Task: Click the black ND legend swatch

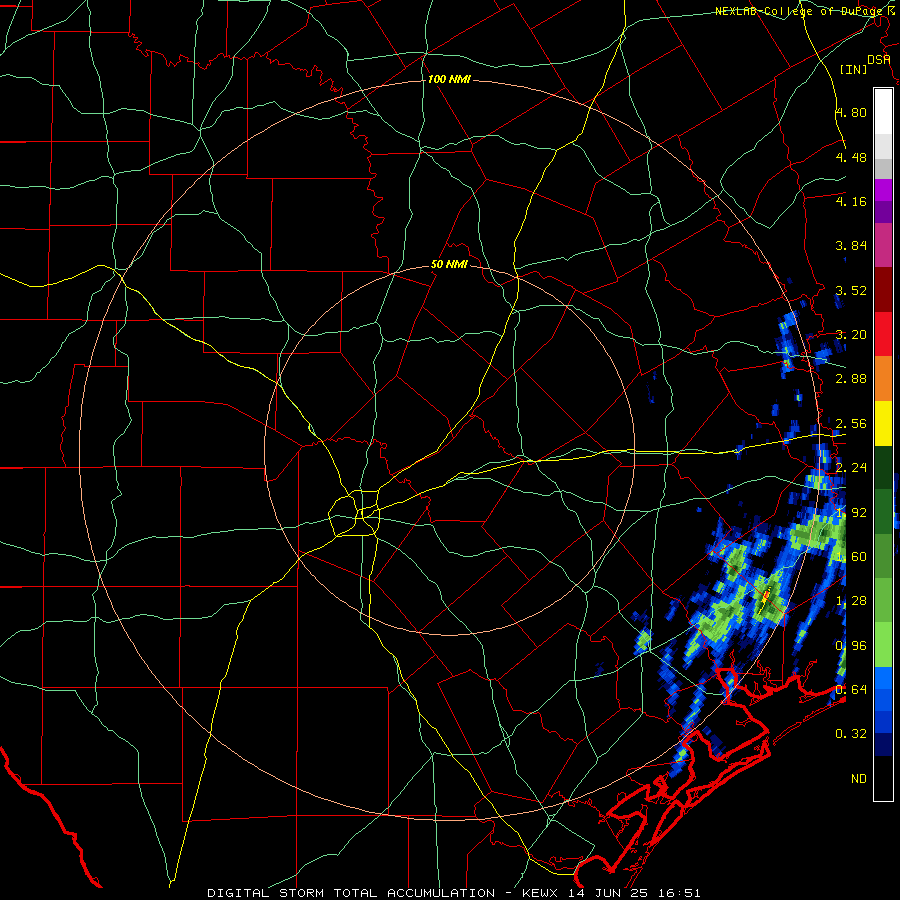Action: pyautogui.click(x=883, y=778)
